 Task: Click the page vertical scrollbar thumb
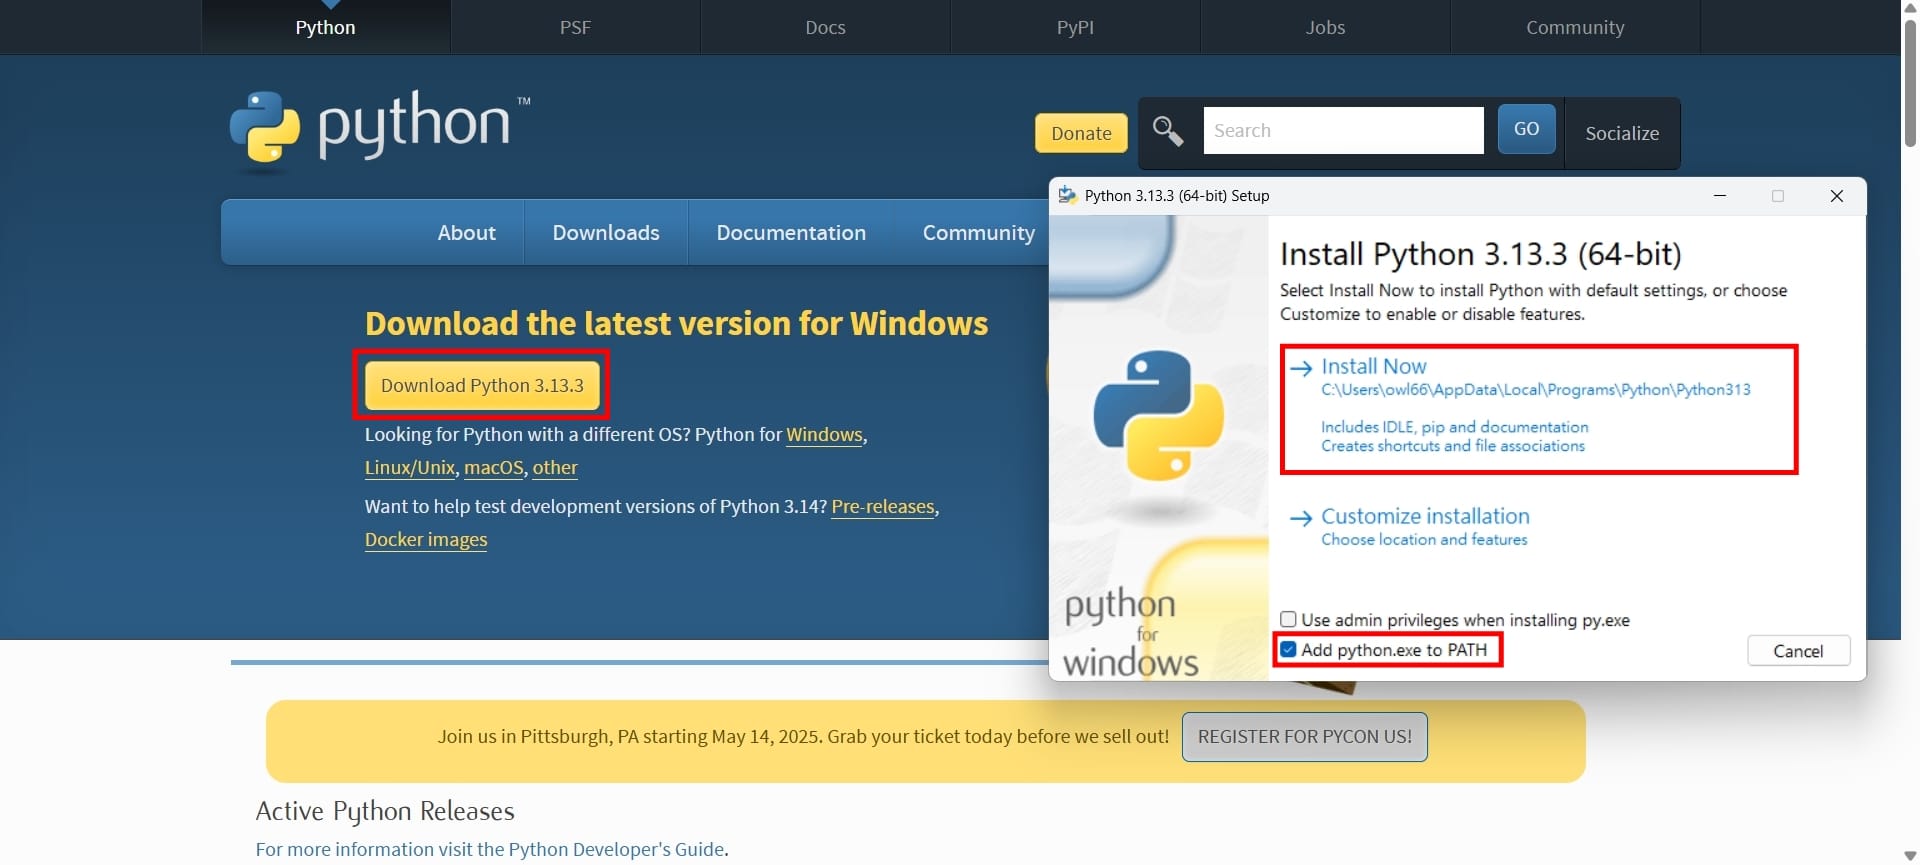tap(1910, 83)
